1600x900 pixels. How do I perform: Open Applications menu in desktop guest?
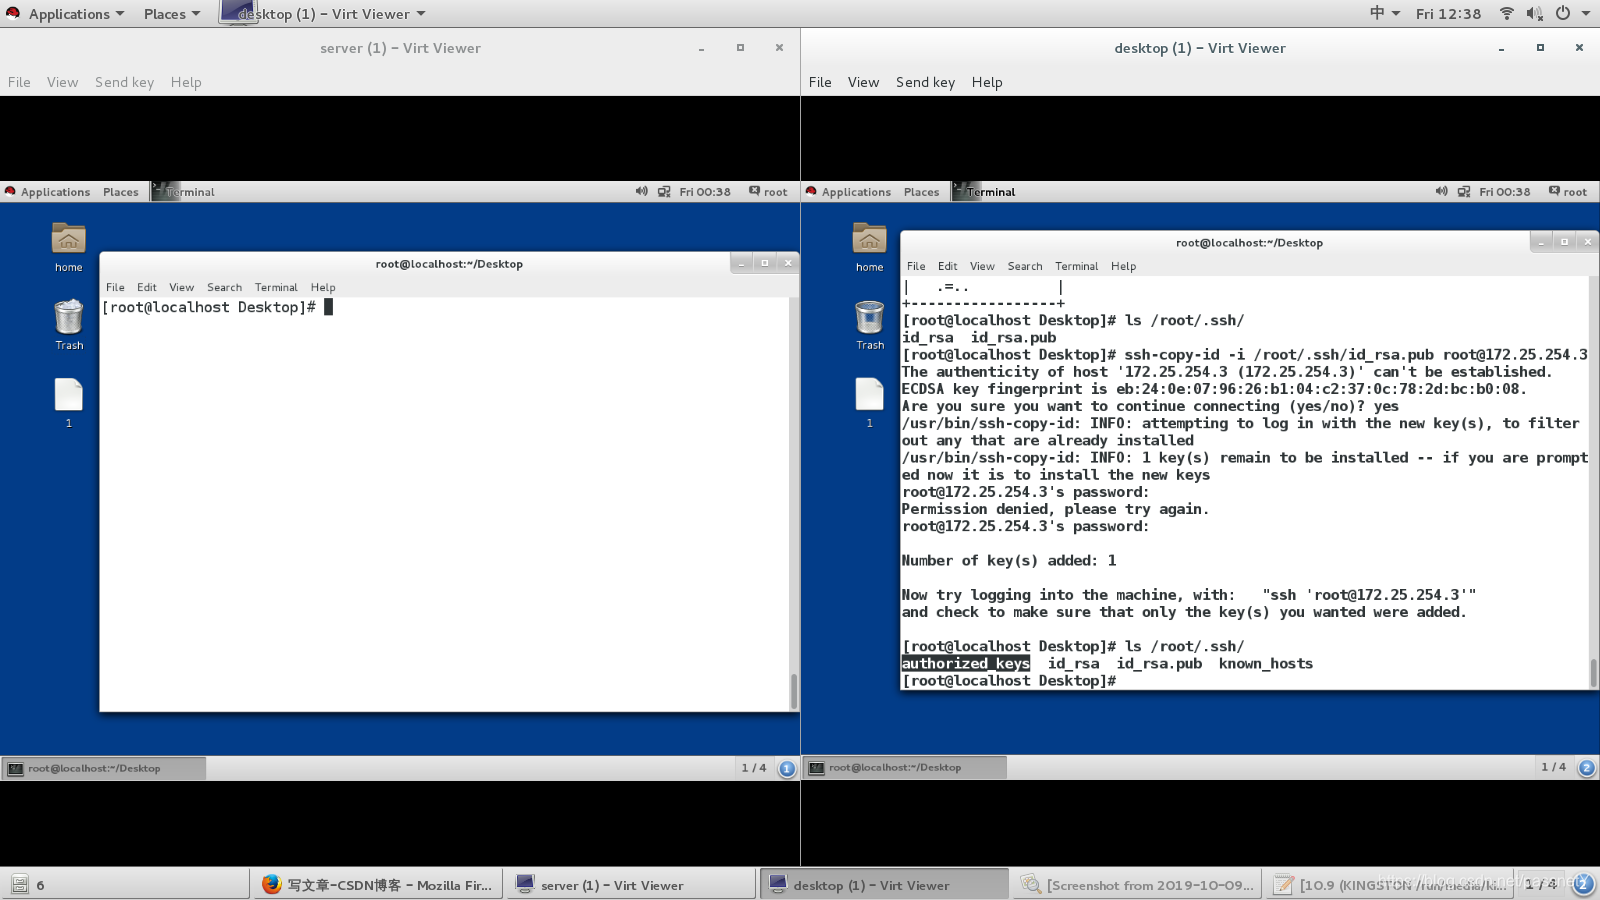848,192
